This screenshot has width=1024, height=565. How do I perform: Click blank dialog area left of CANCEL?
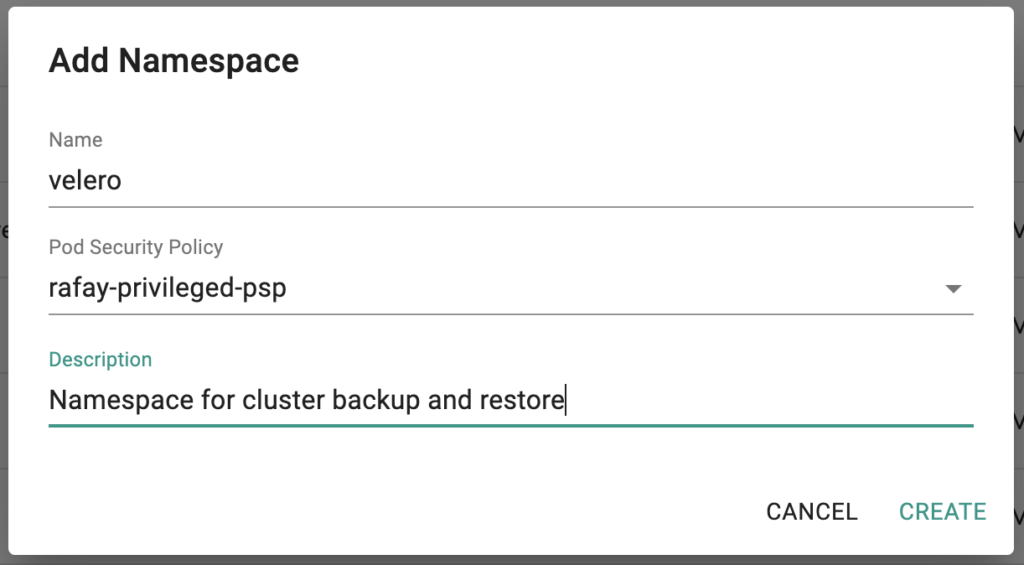[400, 511]
